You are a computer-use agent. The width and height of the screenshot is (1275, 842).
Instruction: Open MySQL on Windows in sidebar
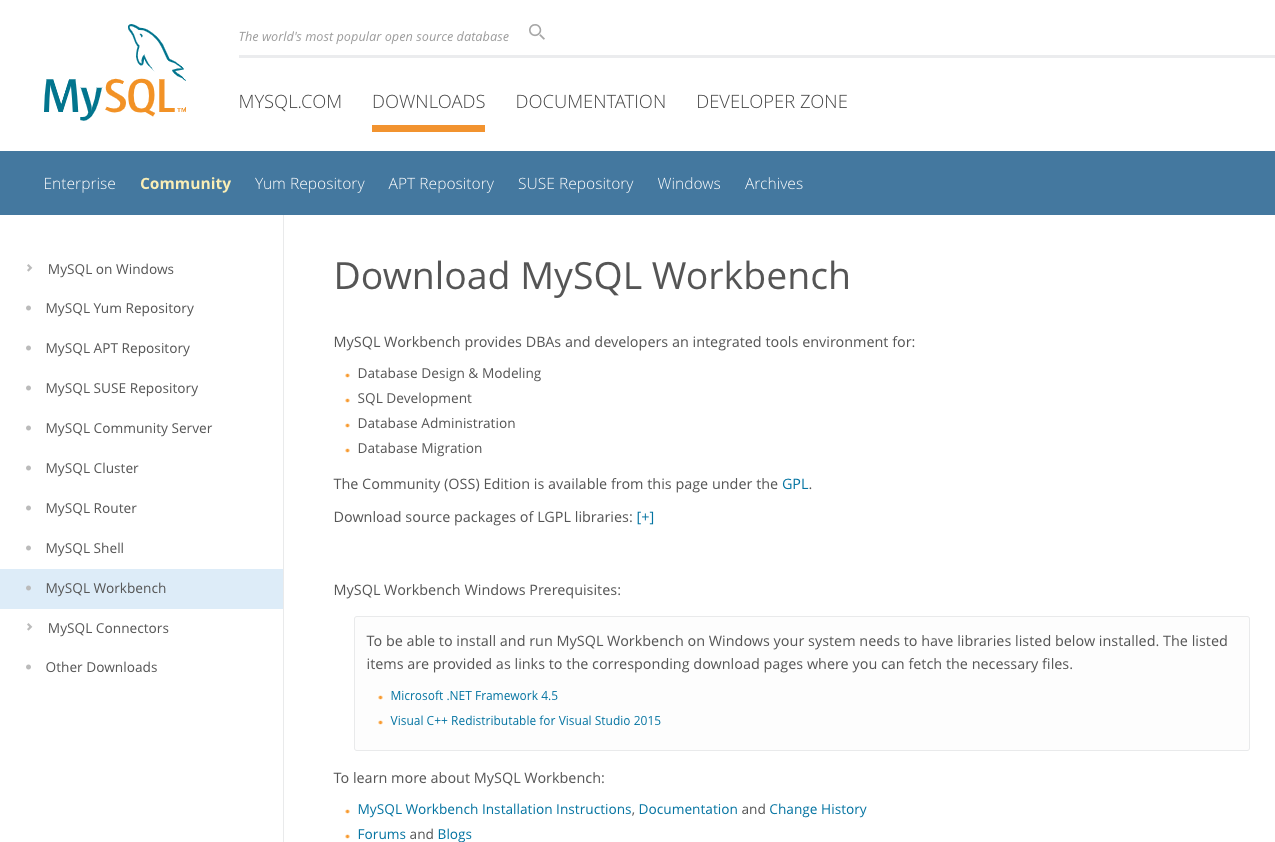tap(111, 269)
